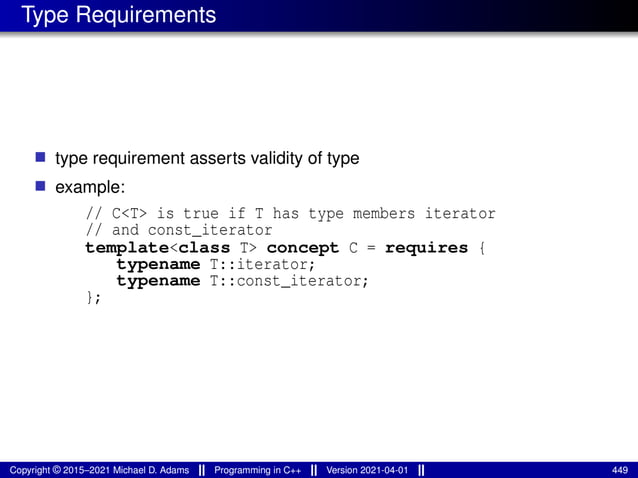Image resolution: width=638 pixels, height=478 pixels.
Task: Click the slide number 449
Action: (x=620, y=470)
